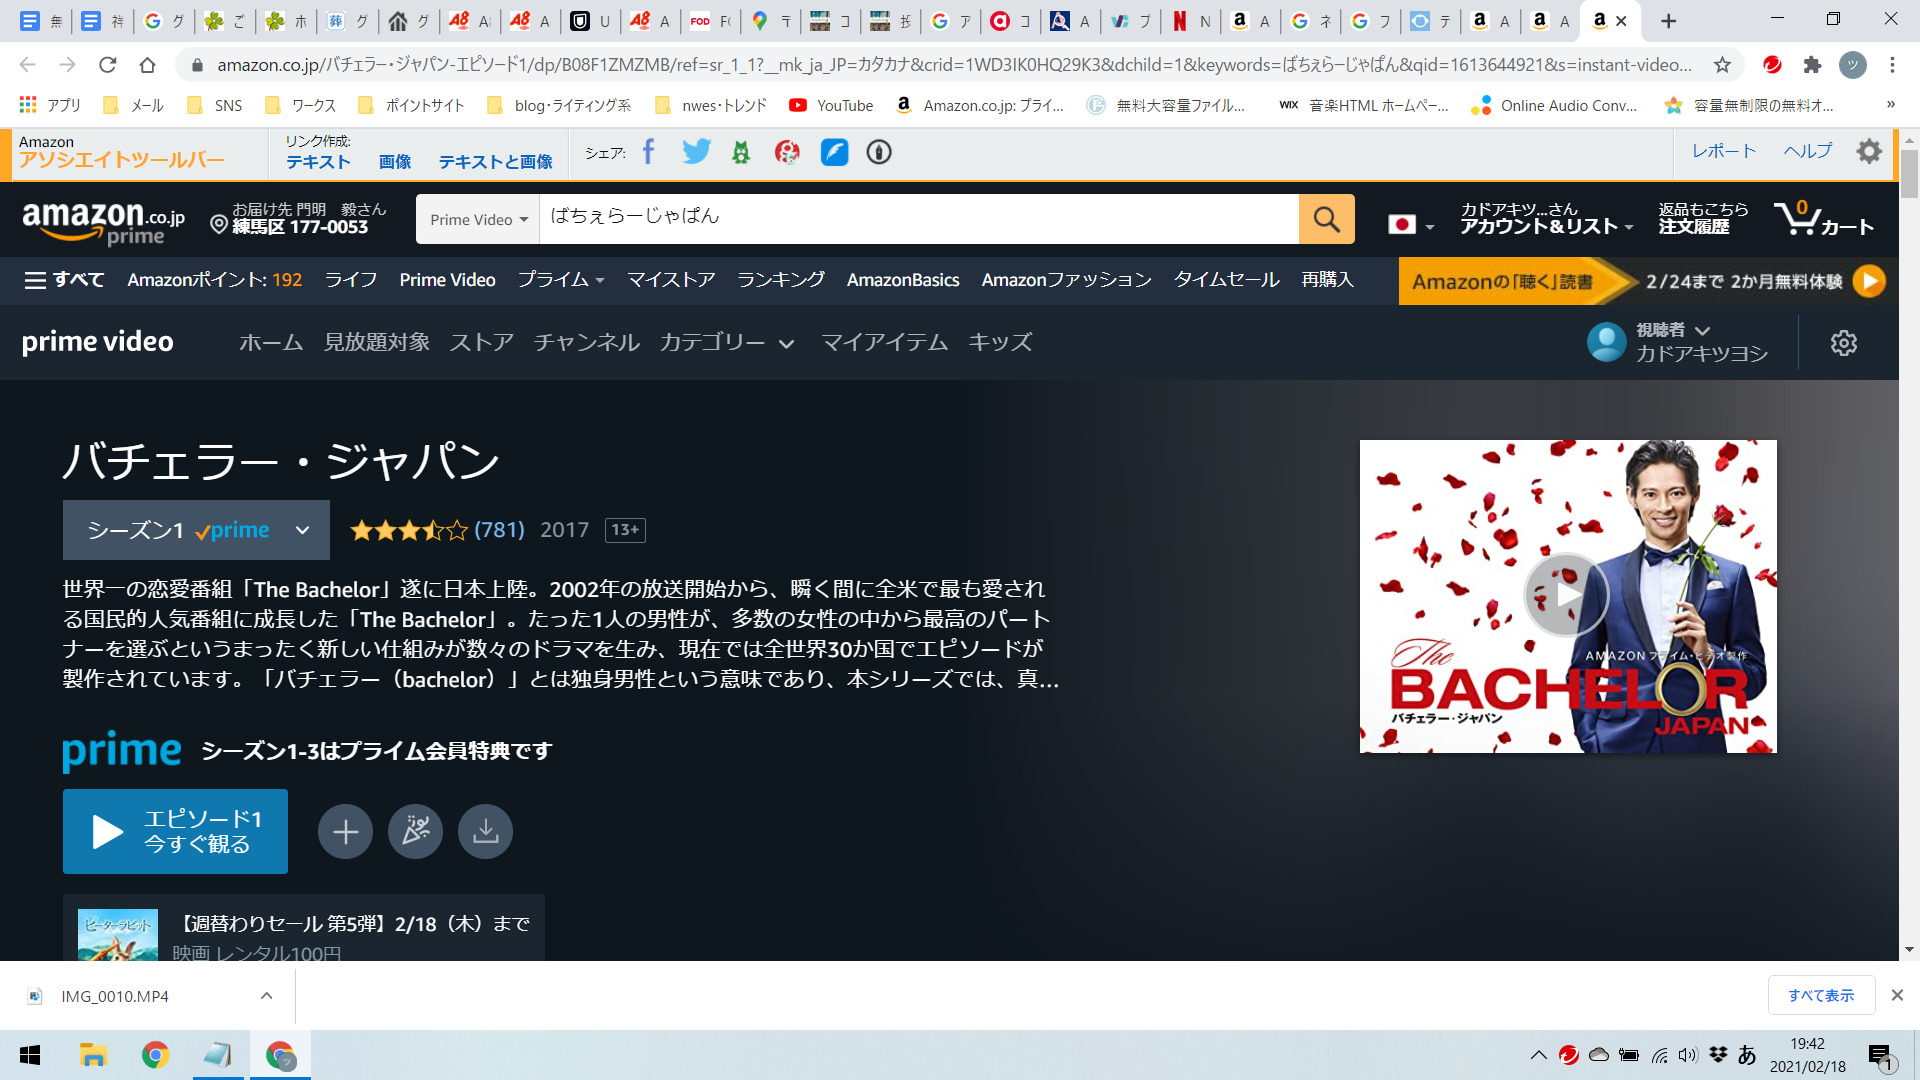Toggle the Japanese IME あ indicator

(1747, 1055)
